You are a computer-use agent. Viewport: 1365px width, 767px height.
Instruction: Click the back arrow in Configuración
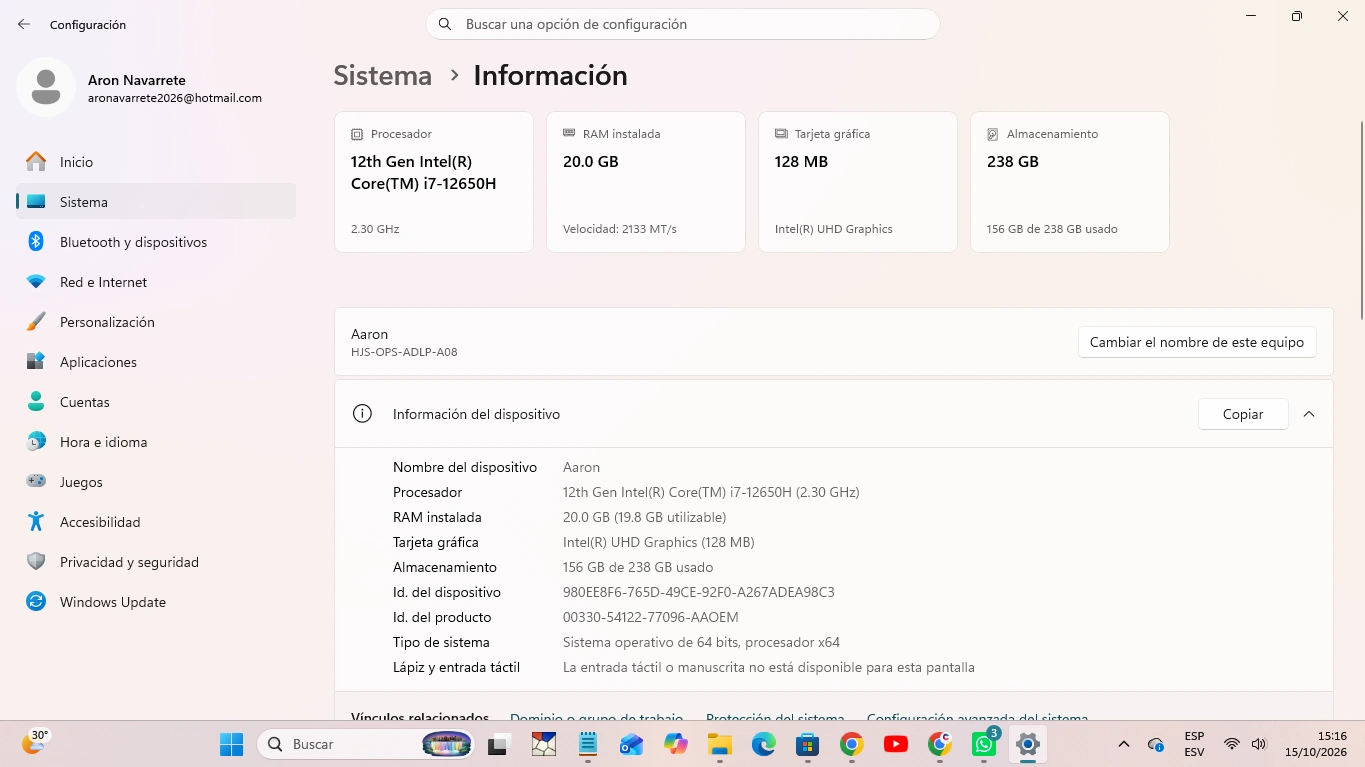point(24,24)
